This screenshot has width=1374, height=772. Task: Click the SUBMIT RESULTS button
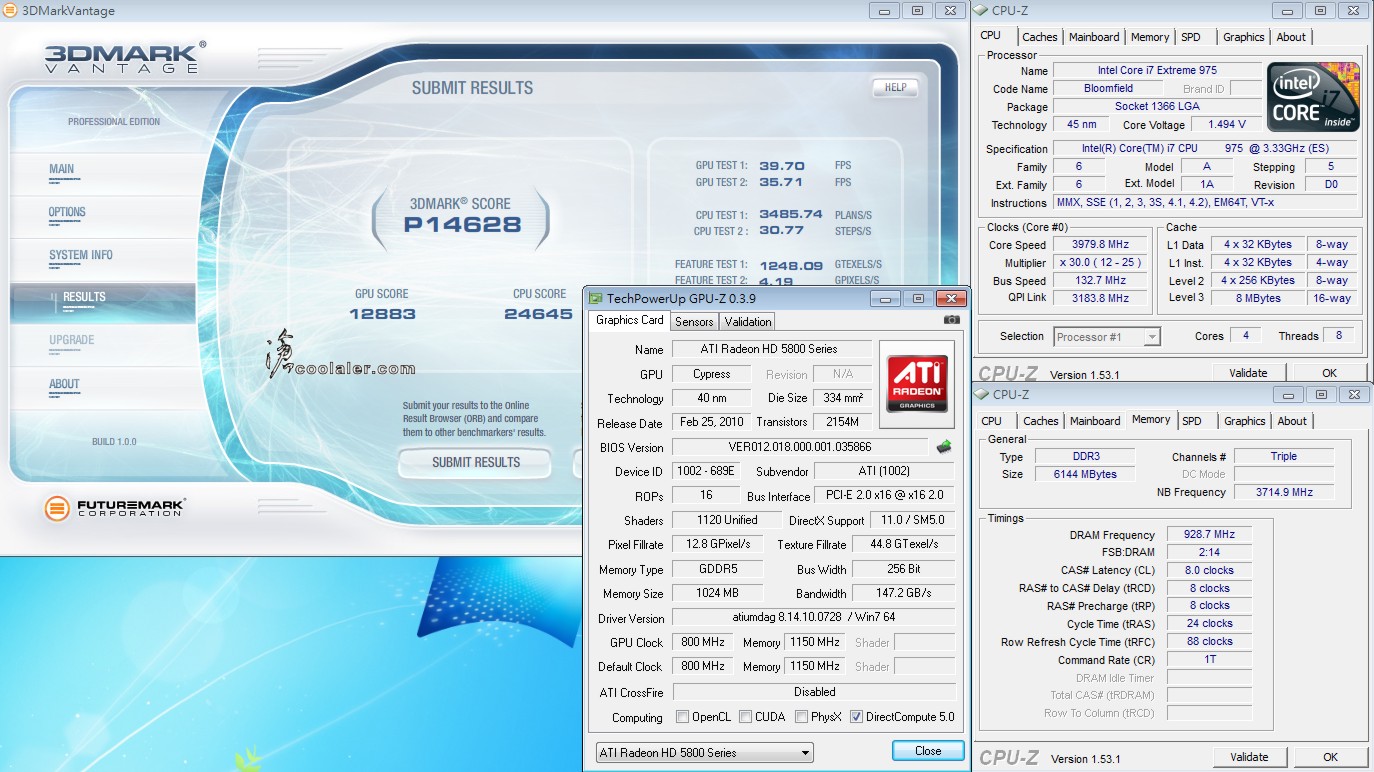476,462
